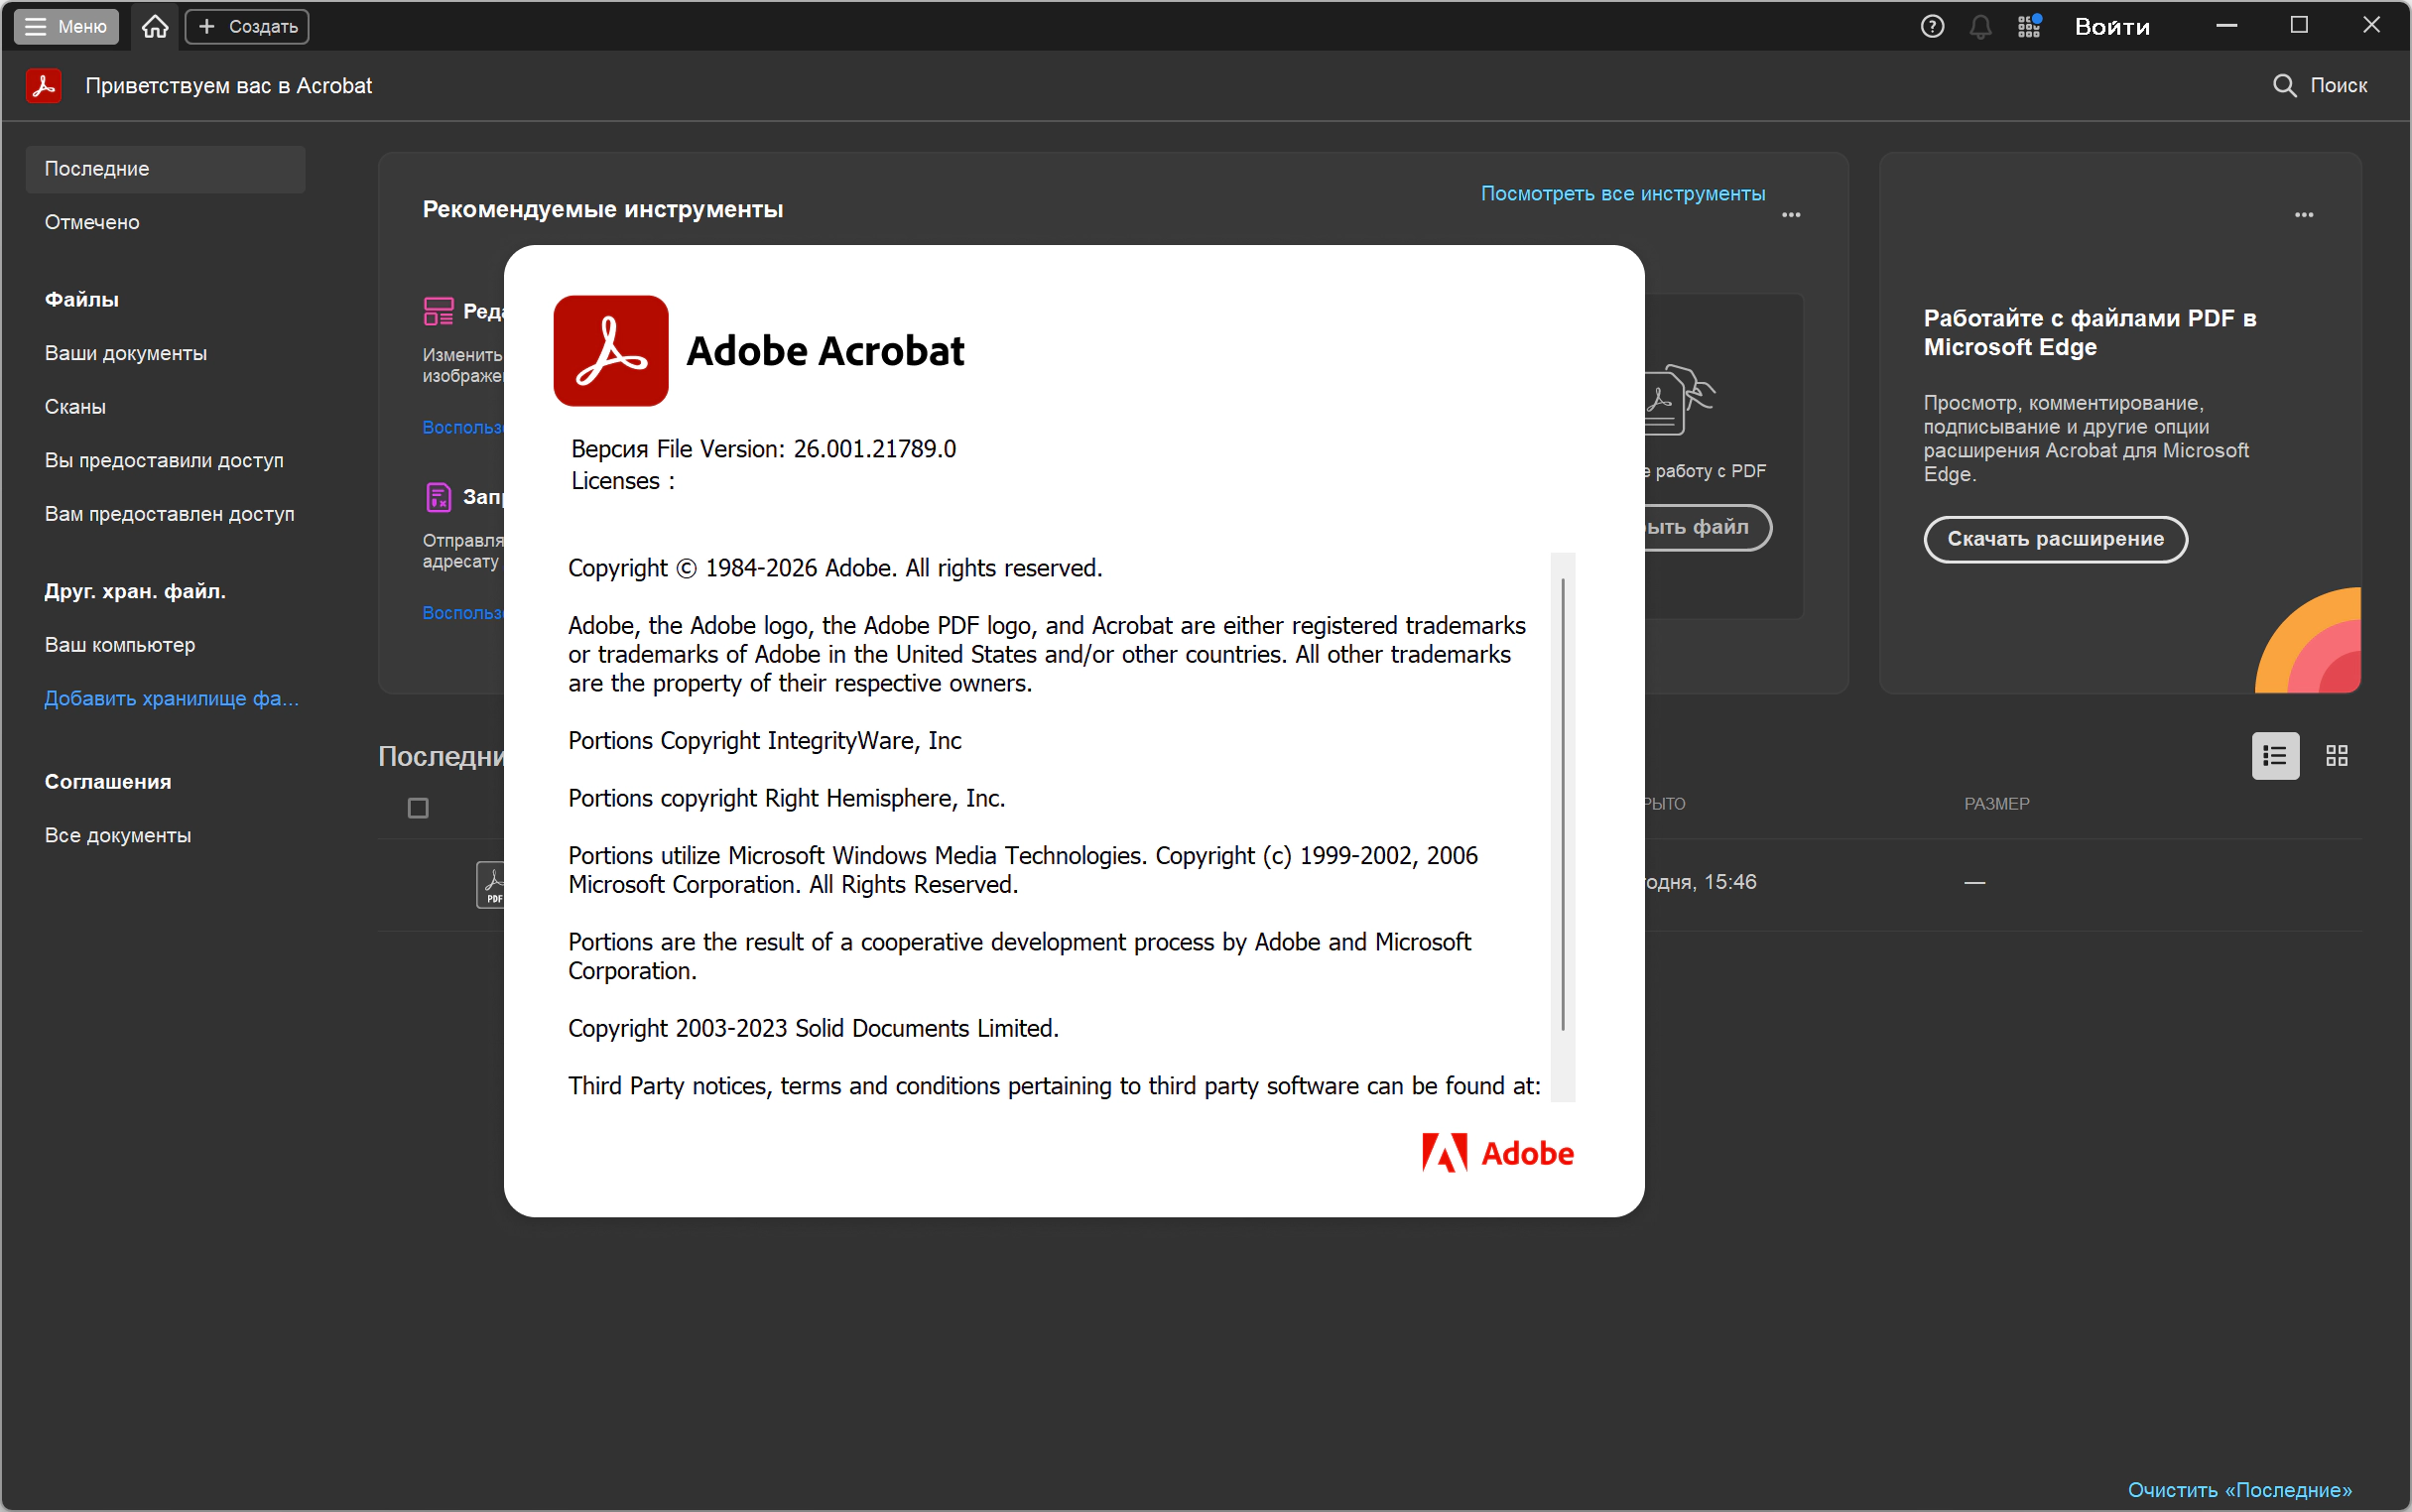This screenshot has width=2412, height=1512.
Task: Click the РАЗМЕР column header
Action: [1996, 804]
